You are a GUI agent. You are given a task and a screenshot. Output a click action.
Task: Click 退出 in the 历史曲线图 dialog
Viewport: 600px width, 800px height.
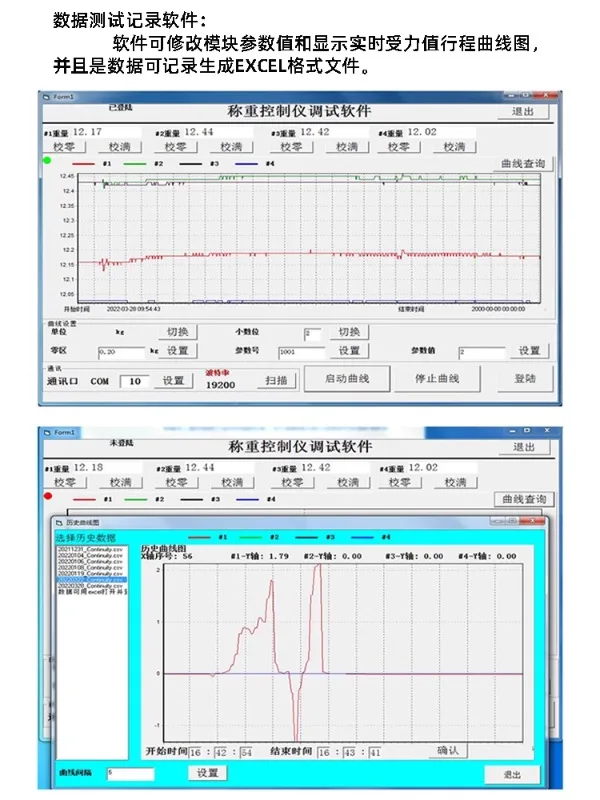(512, 774)
